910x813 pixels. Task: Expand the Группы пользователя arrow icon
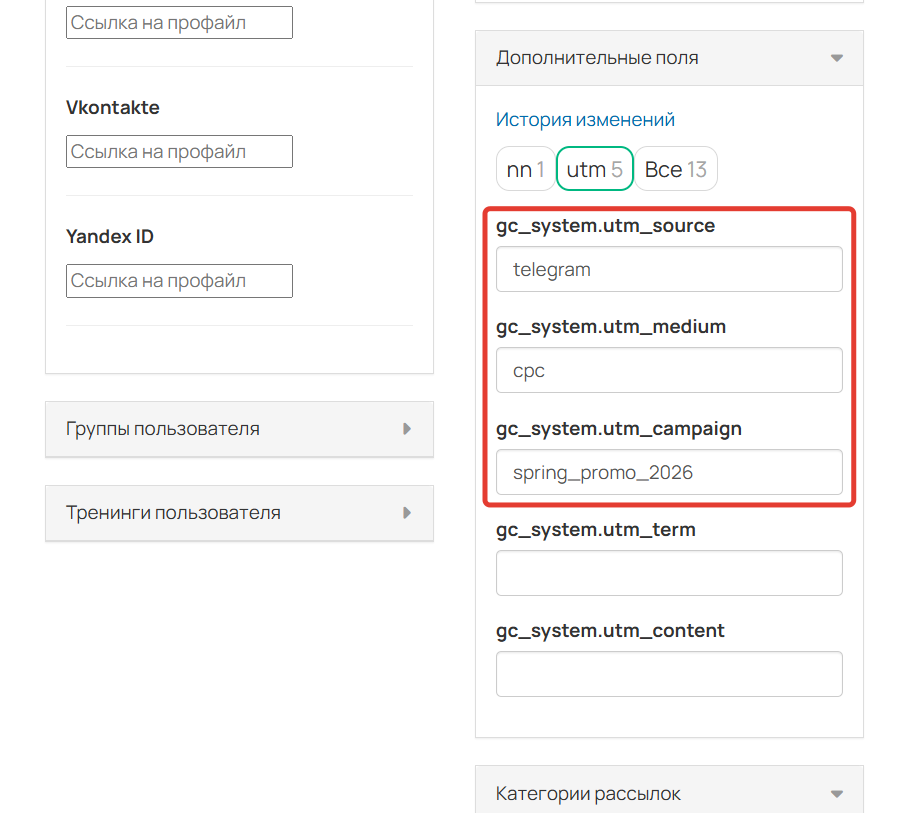(x=406, y=428)
